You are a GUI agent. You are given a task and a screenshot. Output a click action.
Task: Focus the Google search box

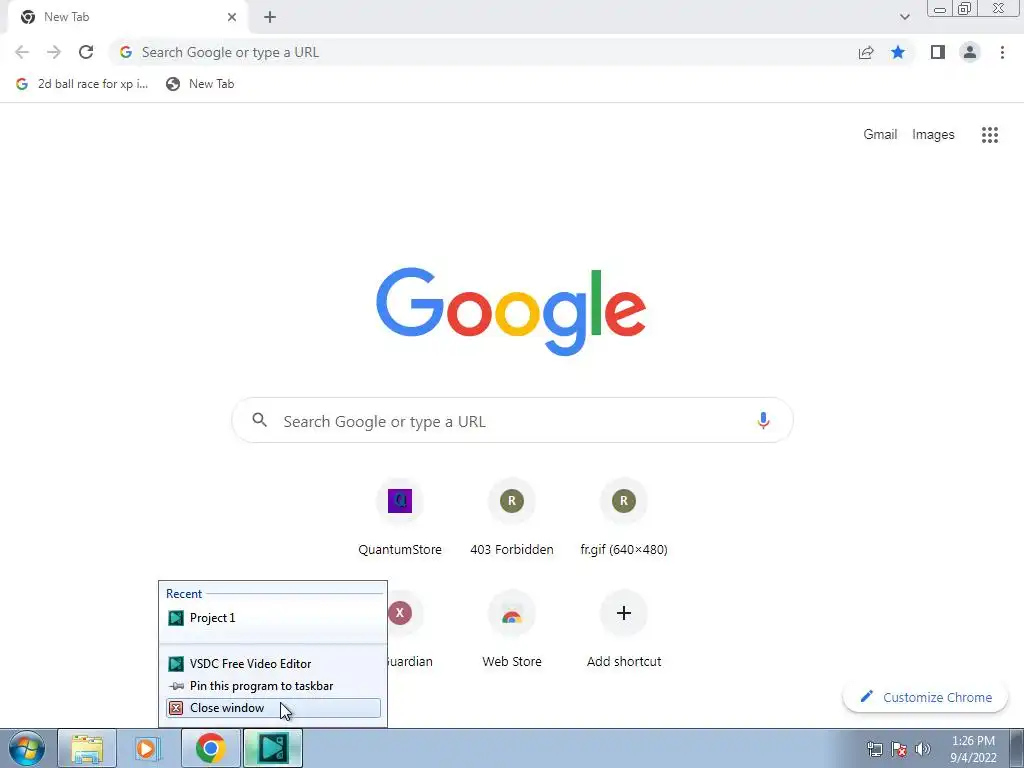[x=512, y=421]
